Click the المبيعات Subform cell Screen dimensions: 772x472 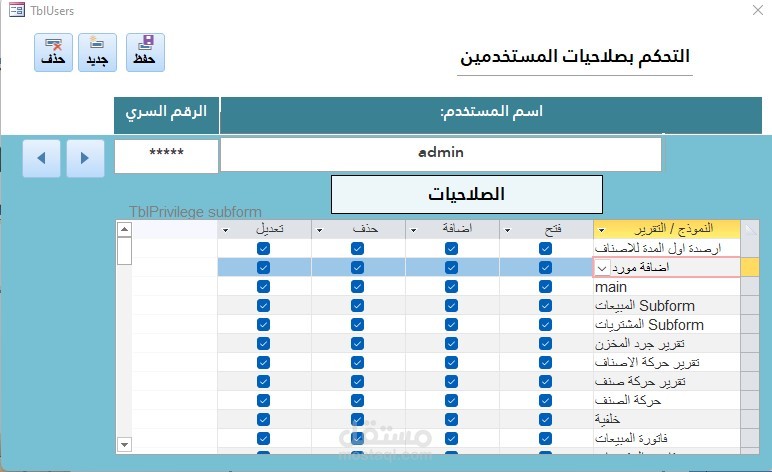point(667,306)
